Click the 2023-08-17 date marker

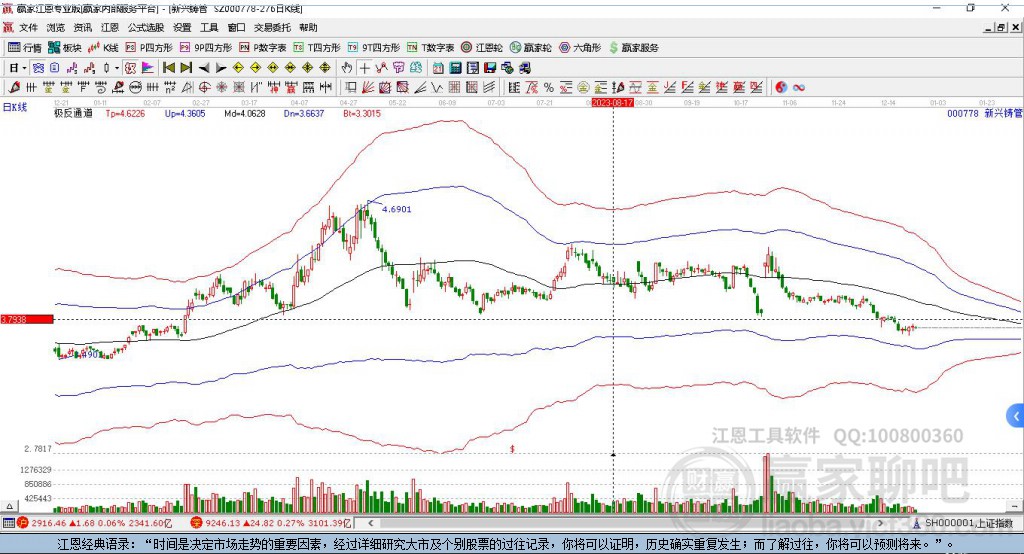pyautogui.click(x=613, y=103)
